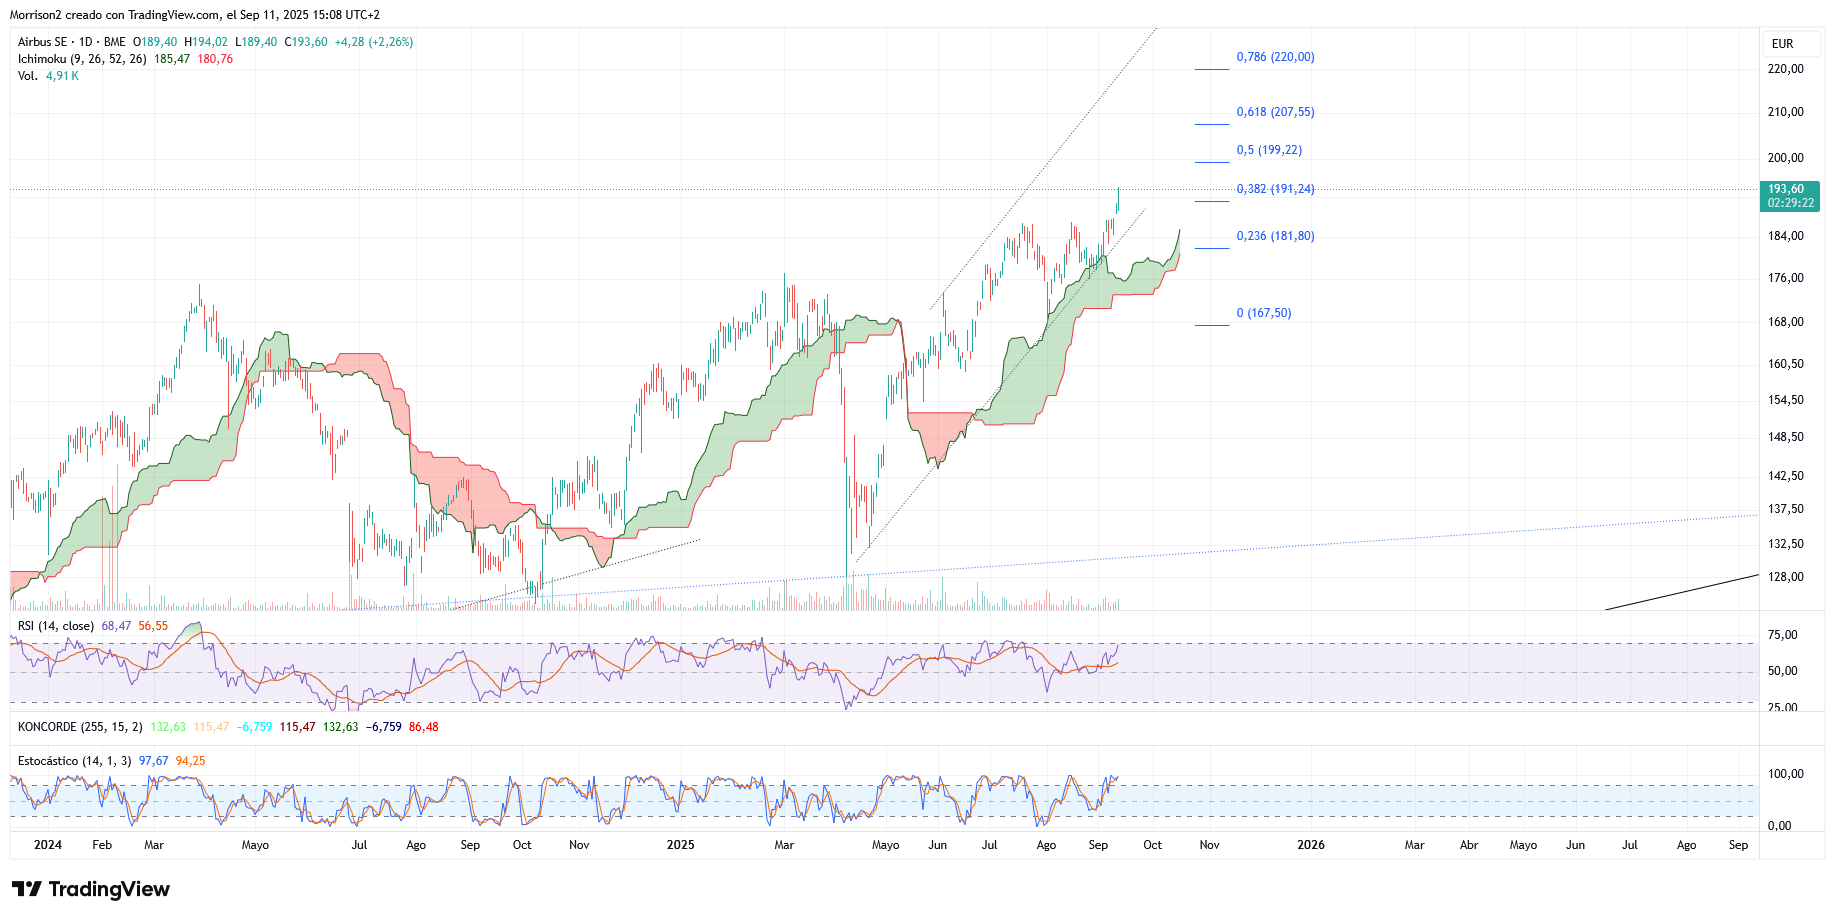Click the 154,50 price axis label

1786,400
